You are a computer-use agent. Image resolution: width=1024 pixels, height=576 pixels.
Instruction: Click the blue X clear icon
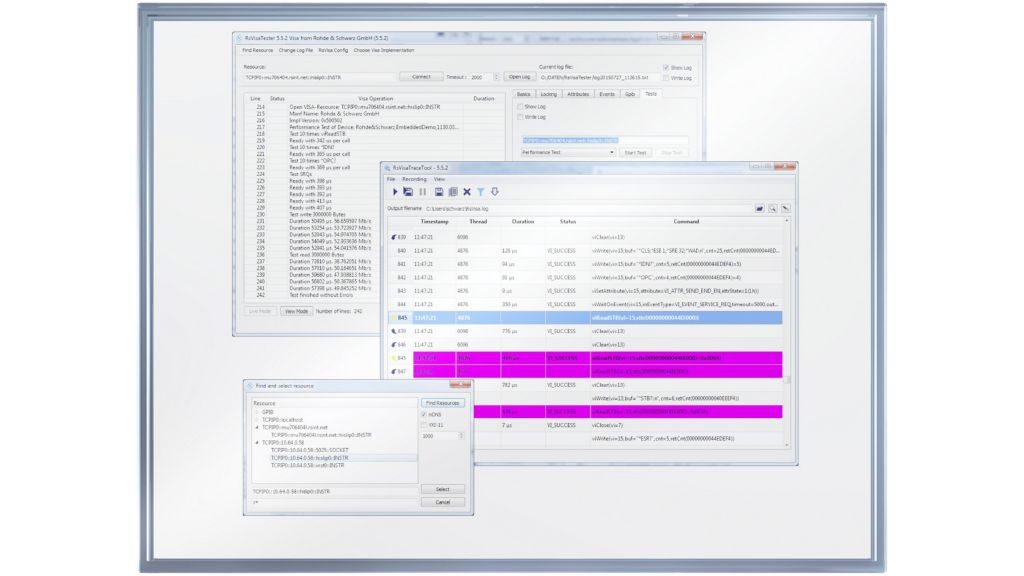click(466, 191)
